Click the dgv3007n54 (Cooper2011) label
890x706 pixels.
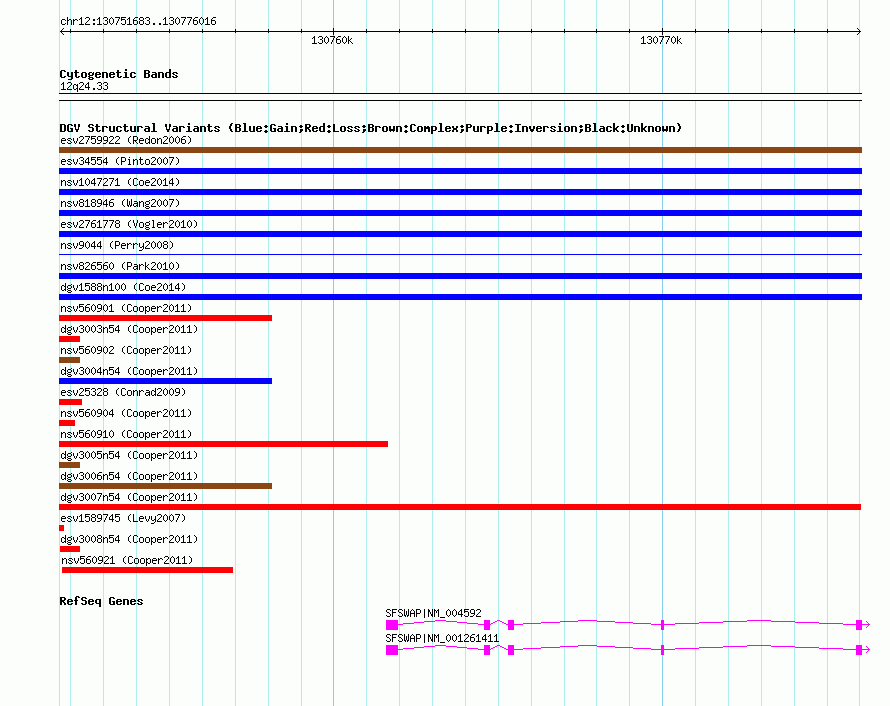[x=129, y=497]
